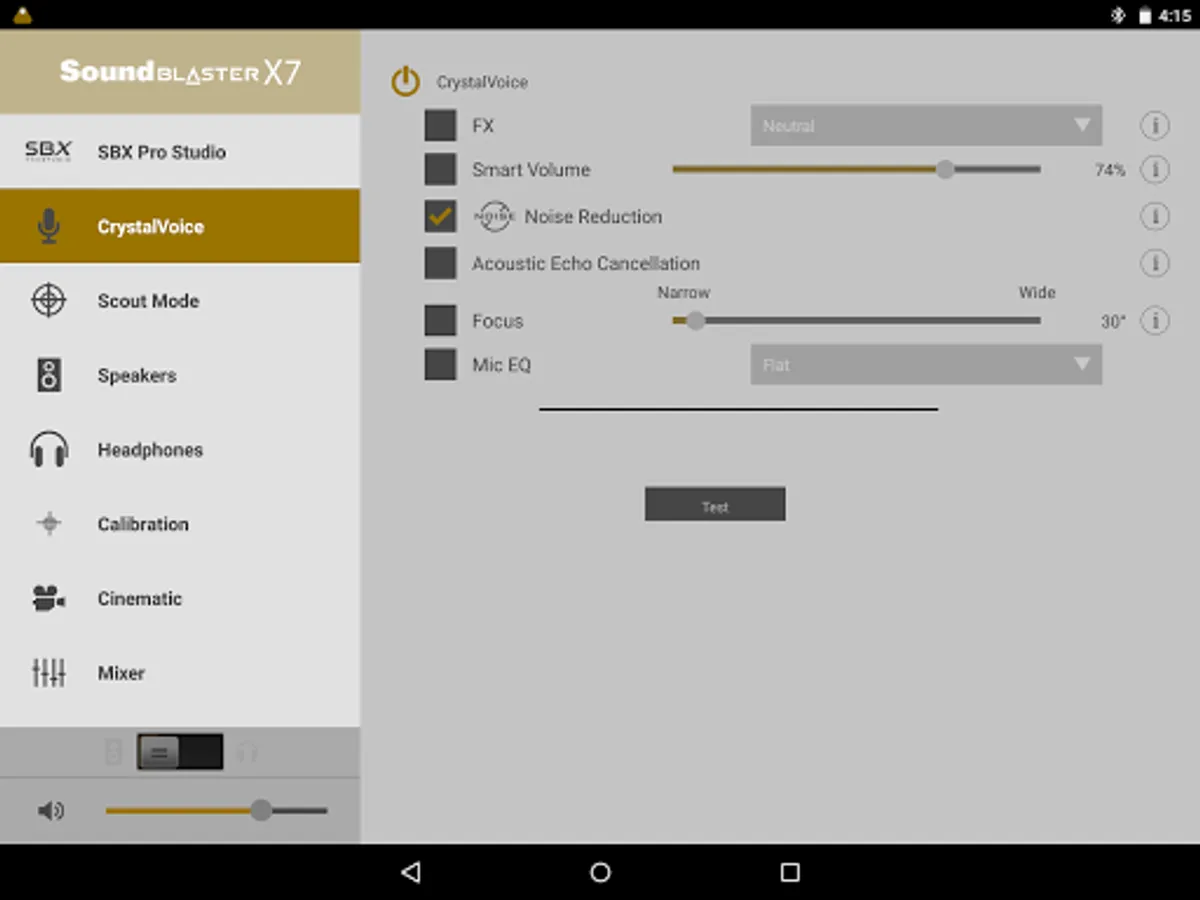Enable the Focus checkbox
Image resolution: width=1200 pixels, height=900 pixels.
[x=440, y=321]
